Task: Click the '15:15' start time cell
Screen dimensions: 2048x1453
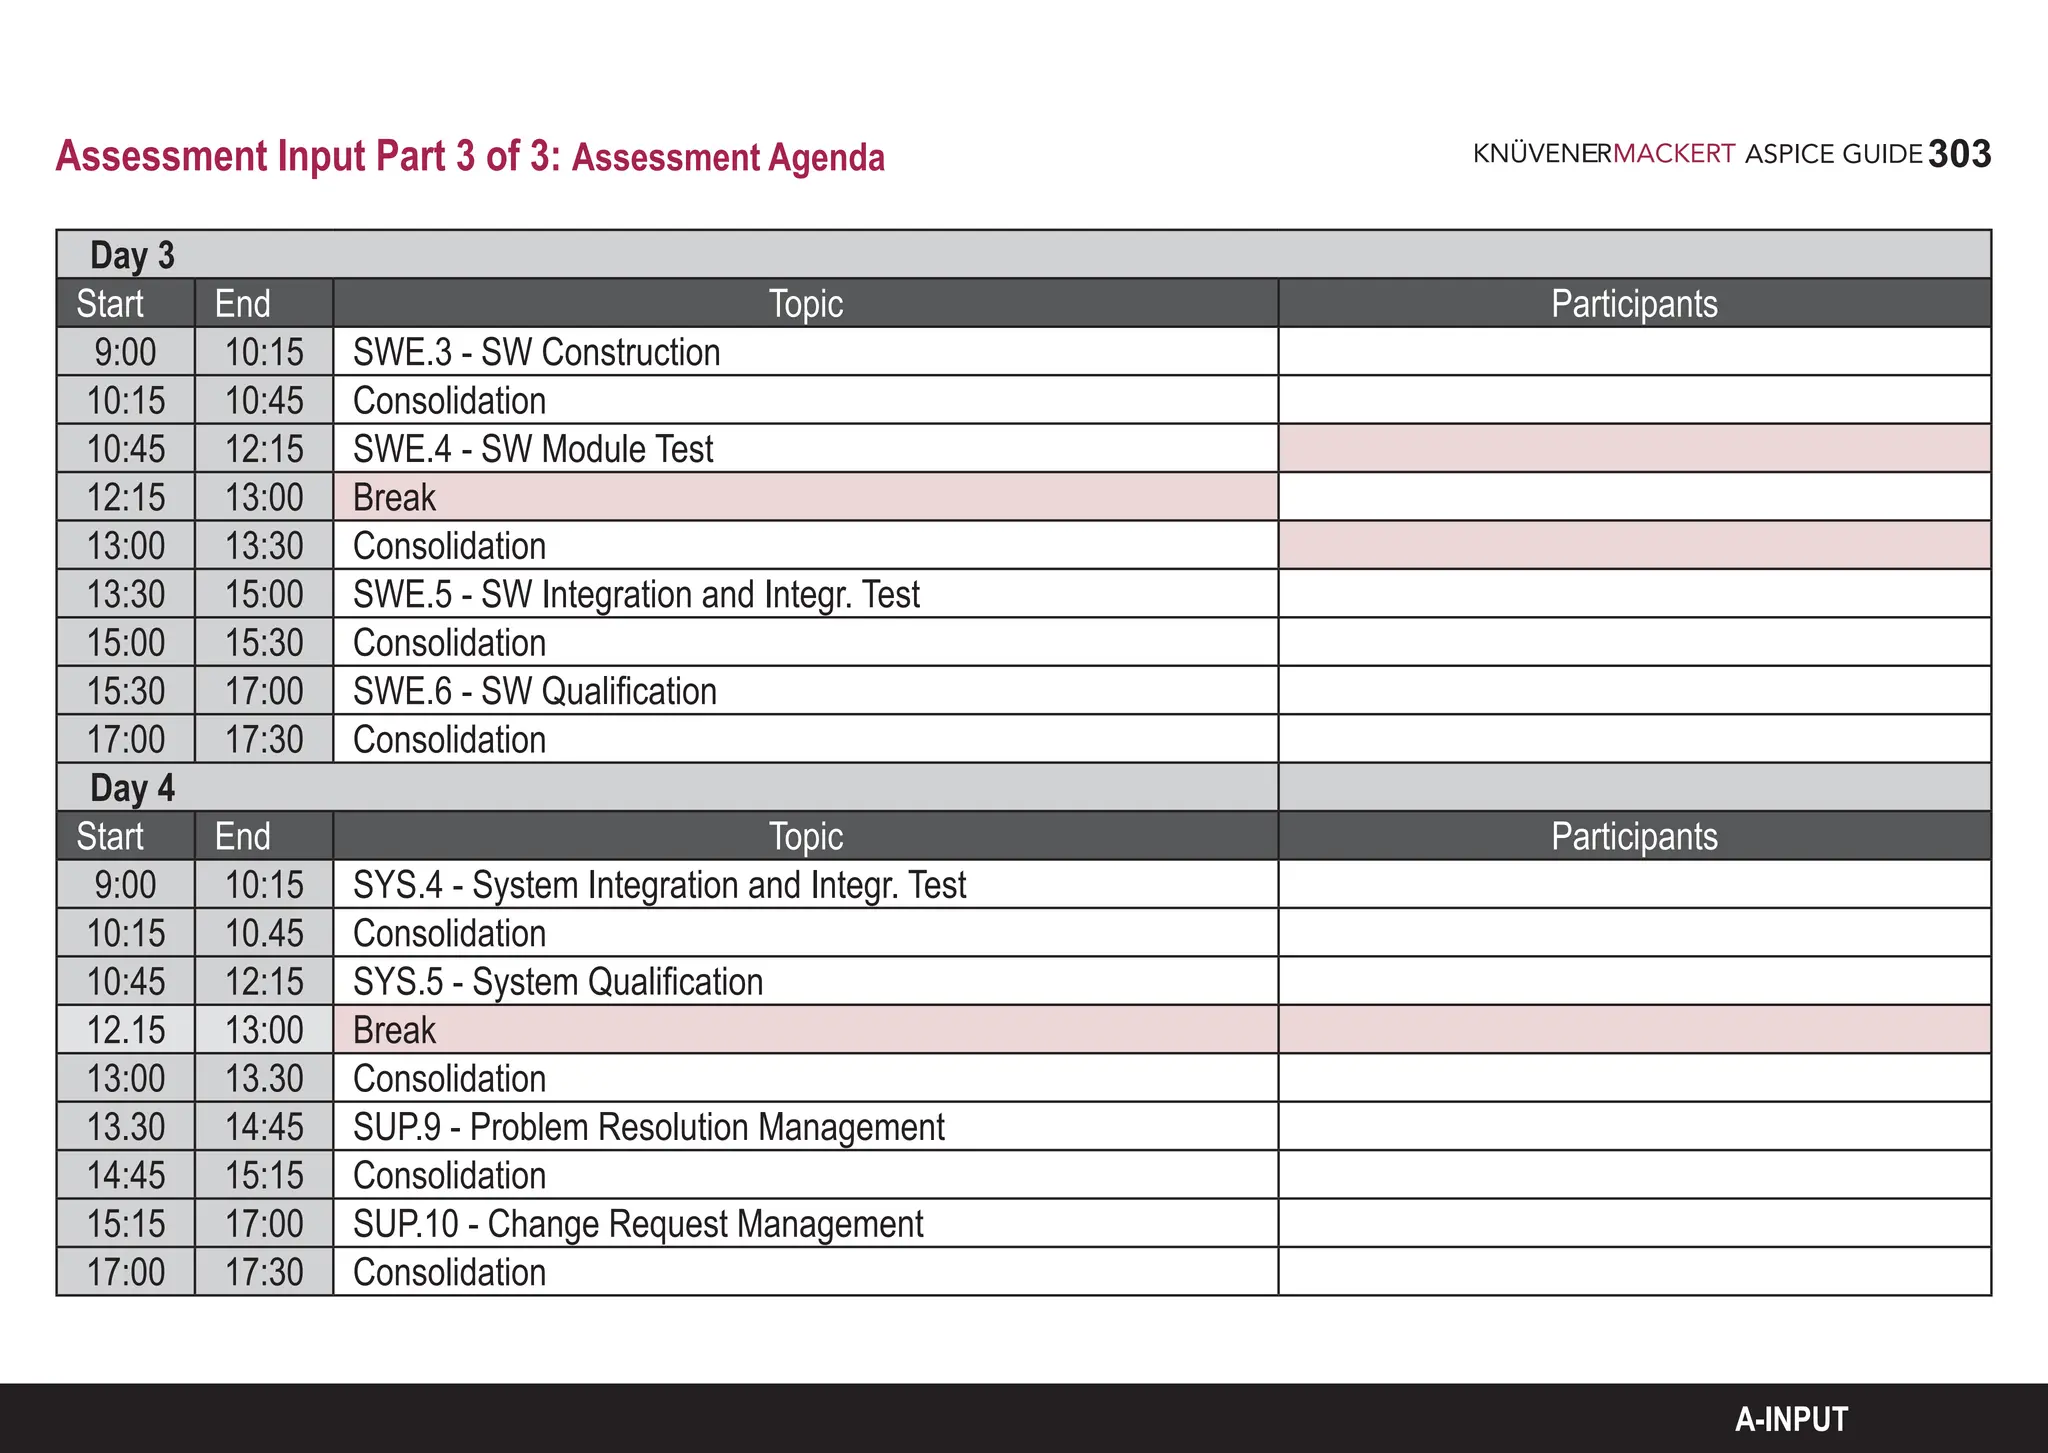Action: pyautogui.click(x=125, y=1224)
